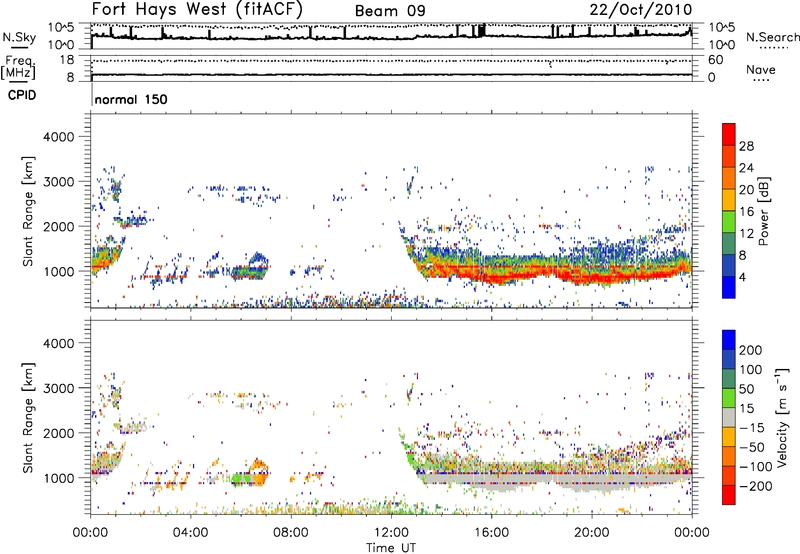This screenshot has width=800, height=554.
Task: Click the light green segment of Power color bar
Action: 729,221
